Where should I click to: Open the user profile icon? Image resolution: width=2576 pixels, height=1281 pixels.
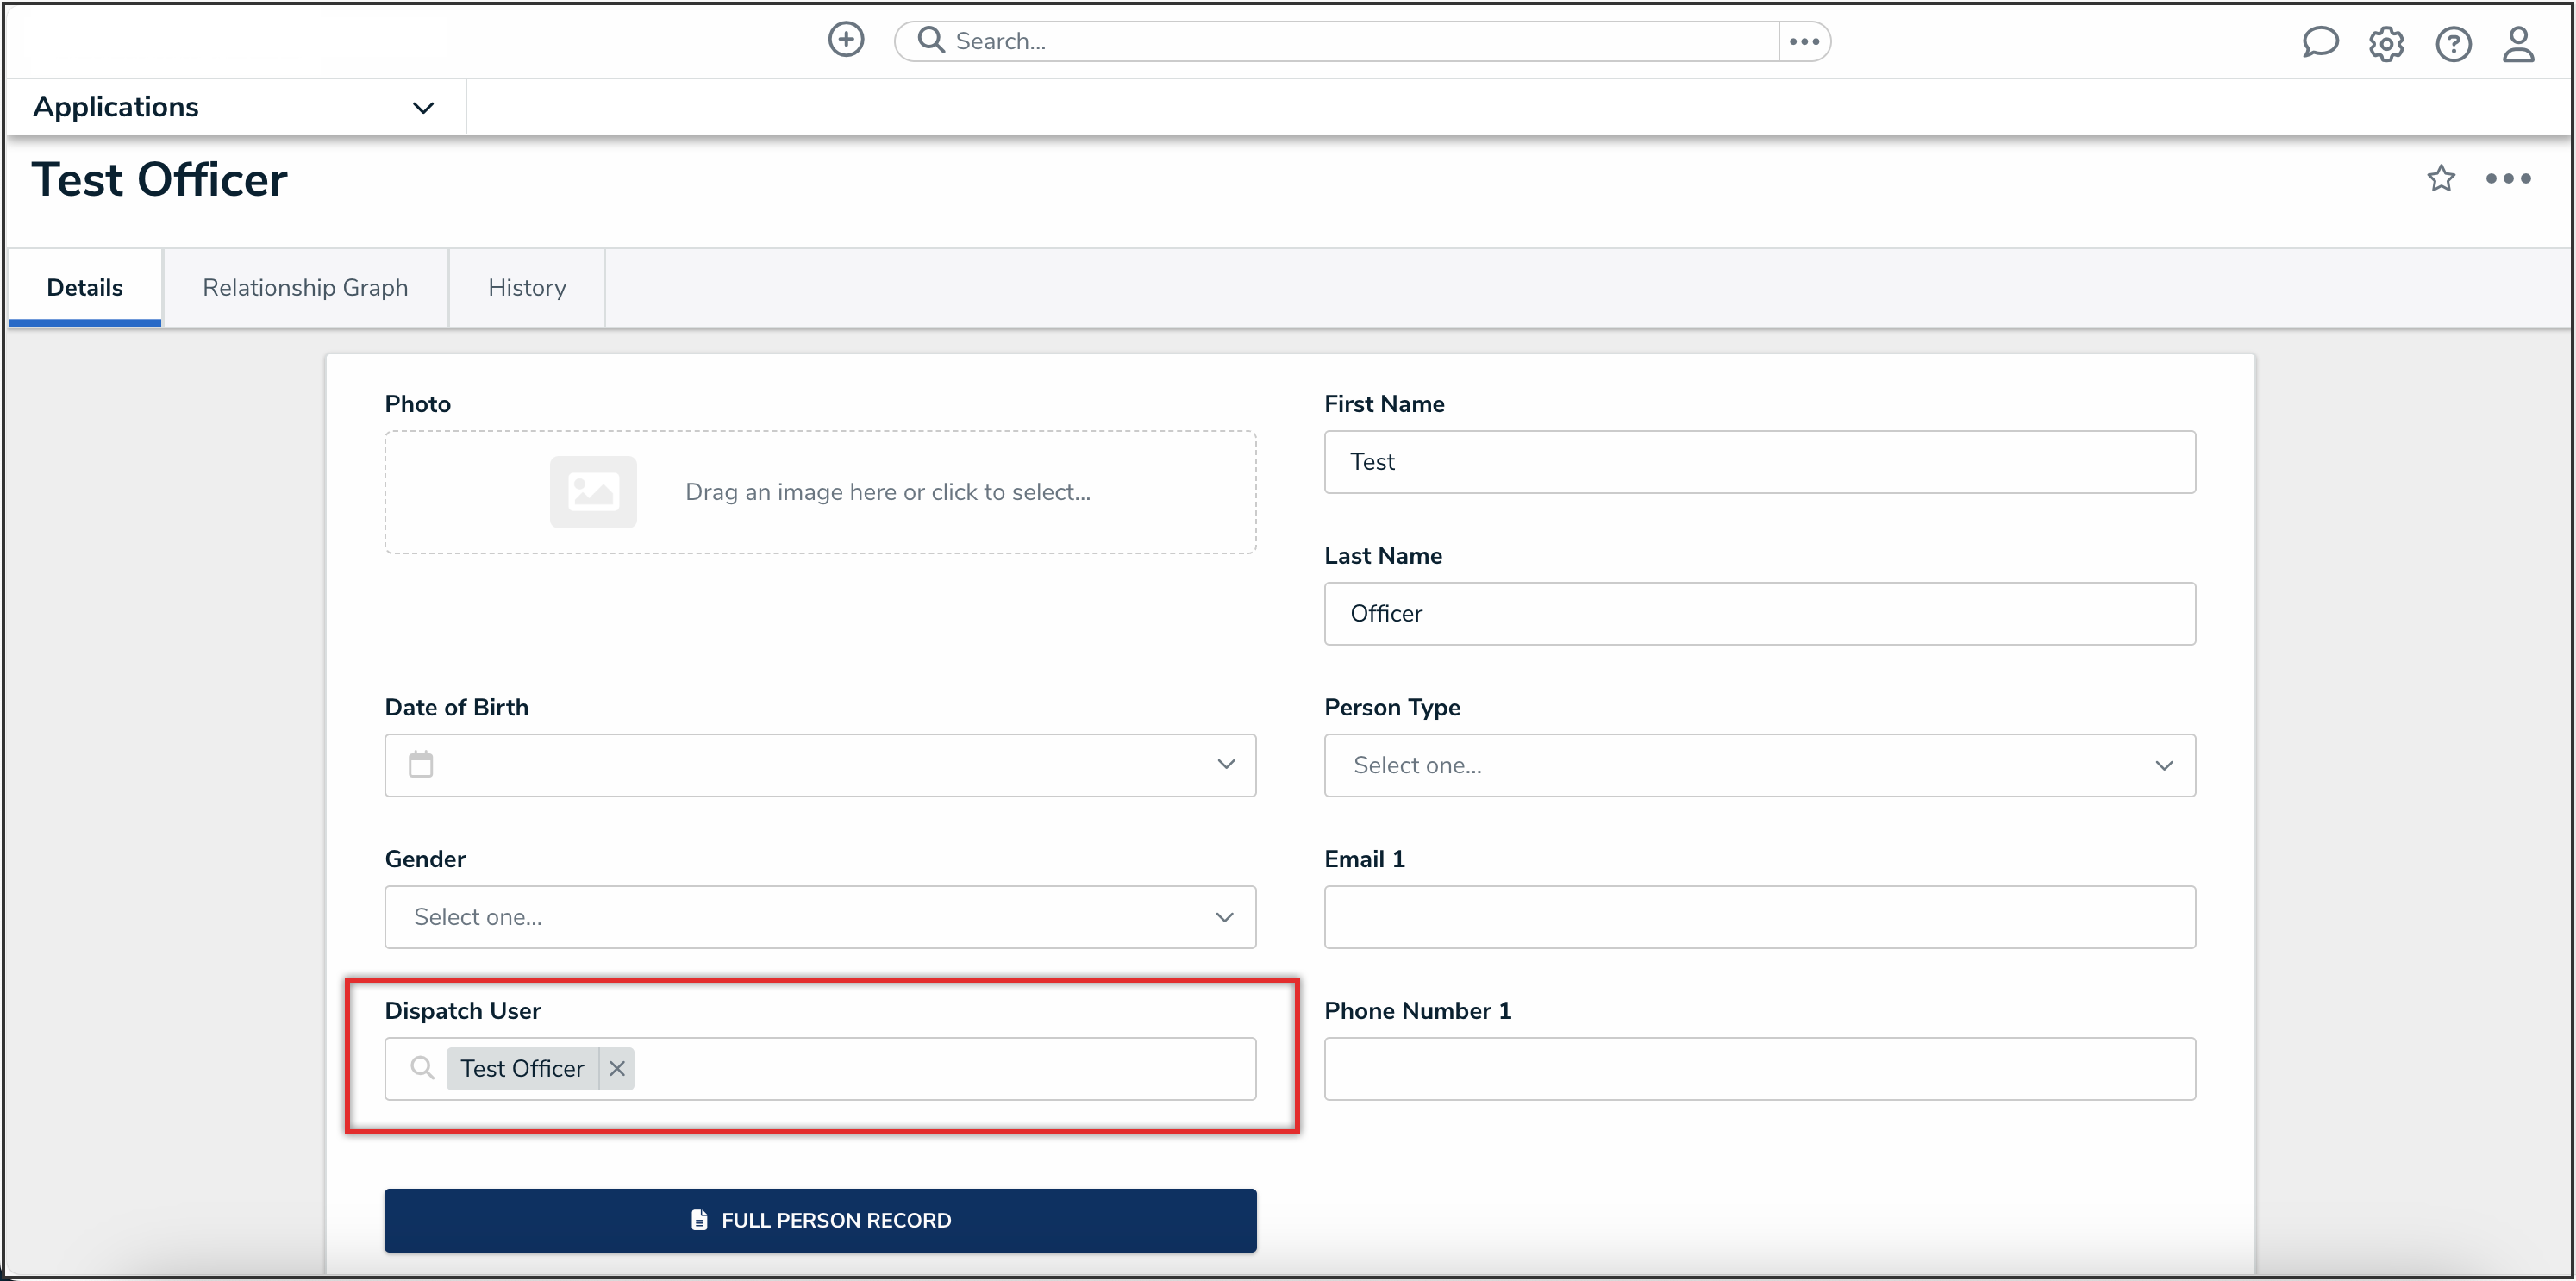pyautogui.click(x=2518, y=44)
